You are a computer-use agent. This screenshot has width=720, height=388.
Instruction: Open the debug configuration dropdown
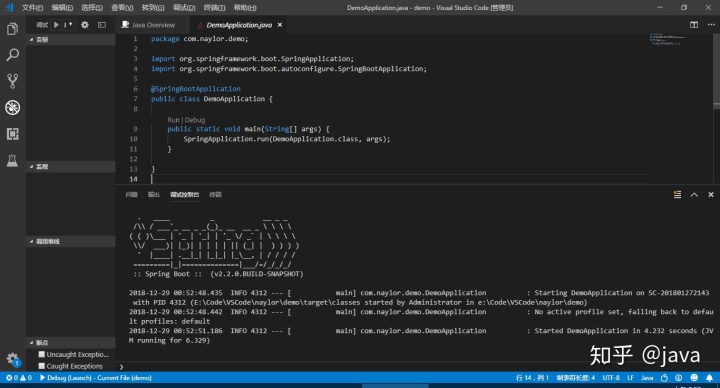tap(68, 25)
